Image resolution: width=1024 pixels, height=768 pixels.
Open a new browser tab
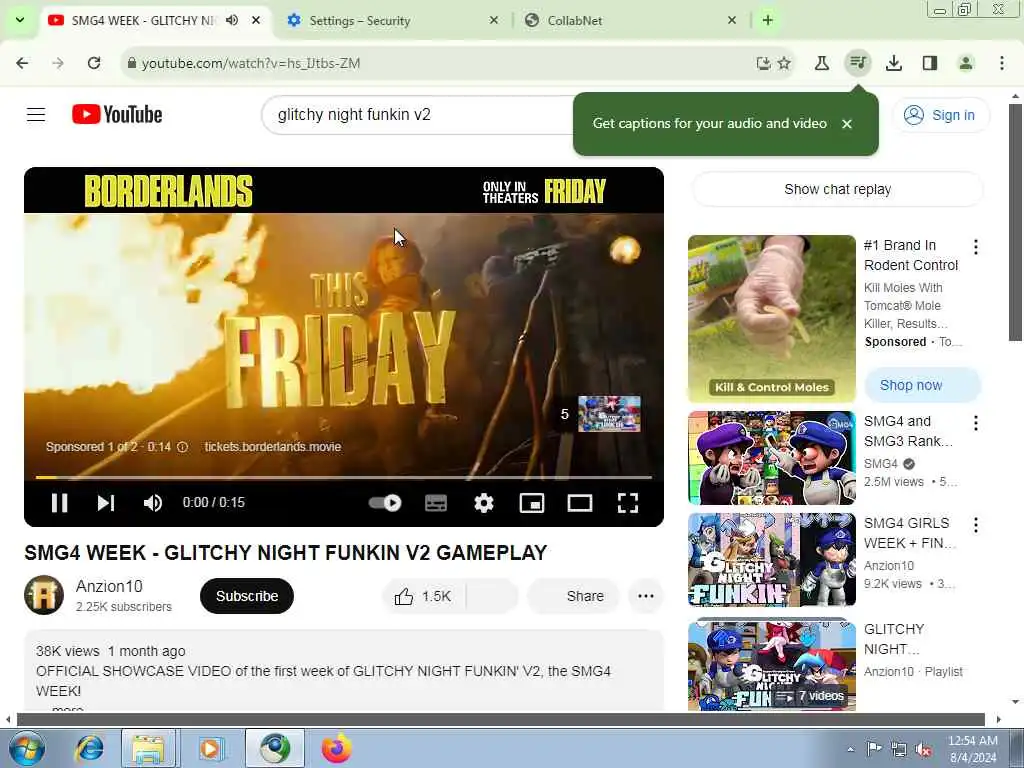click(768, 20)
